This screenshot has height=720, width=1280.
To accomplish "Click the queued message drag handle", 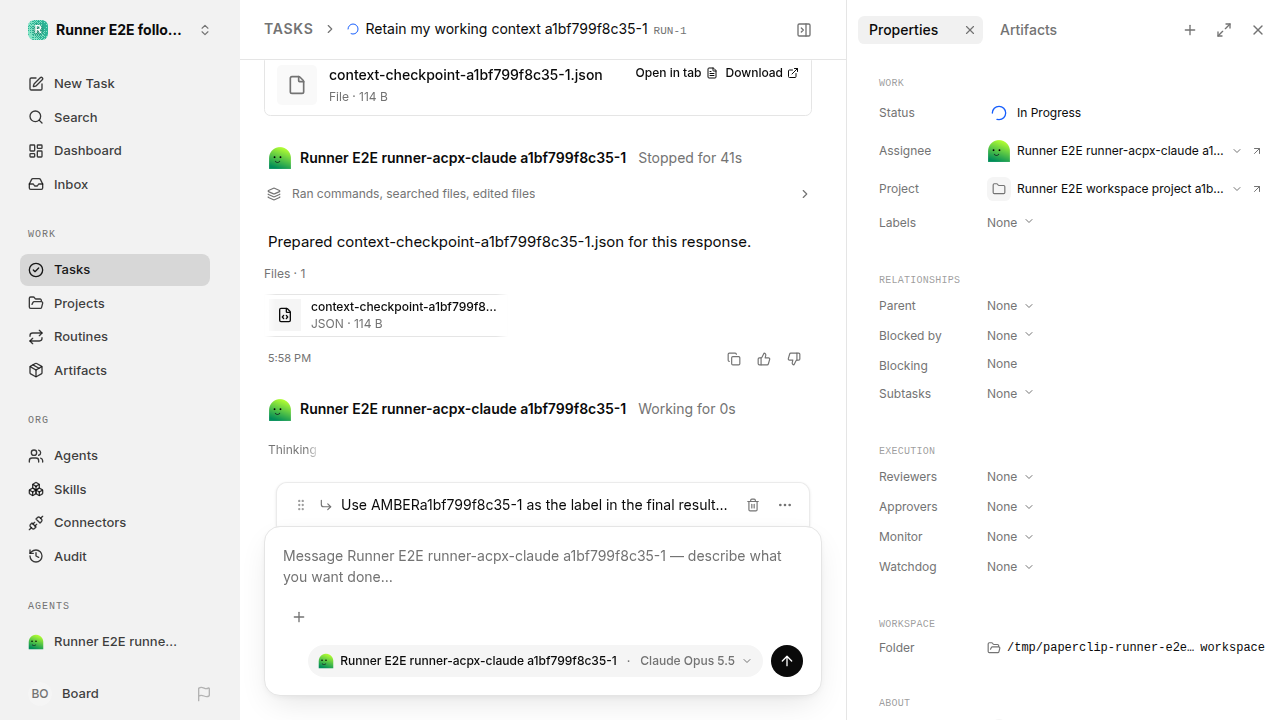I will pos(300,505).
